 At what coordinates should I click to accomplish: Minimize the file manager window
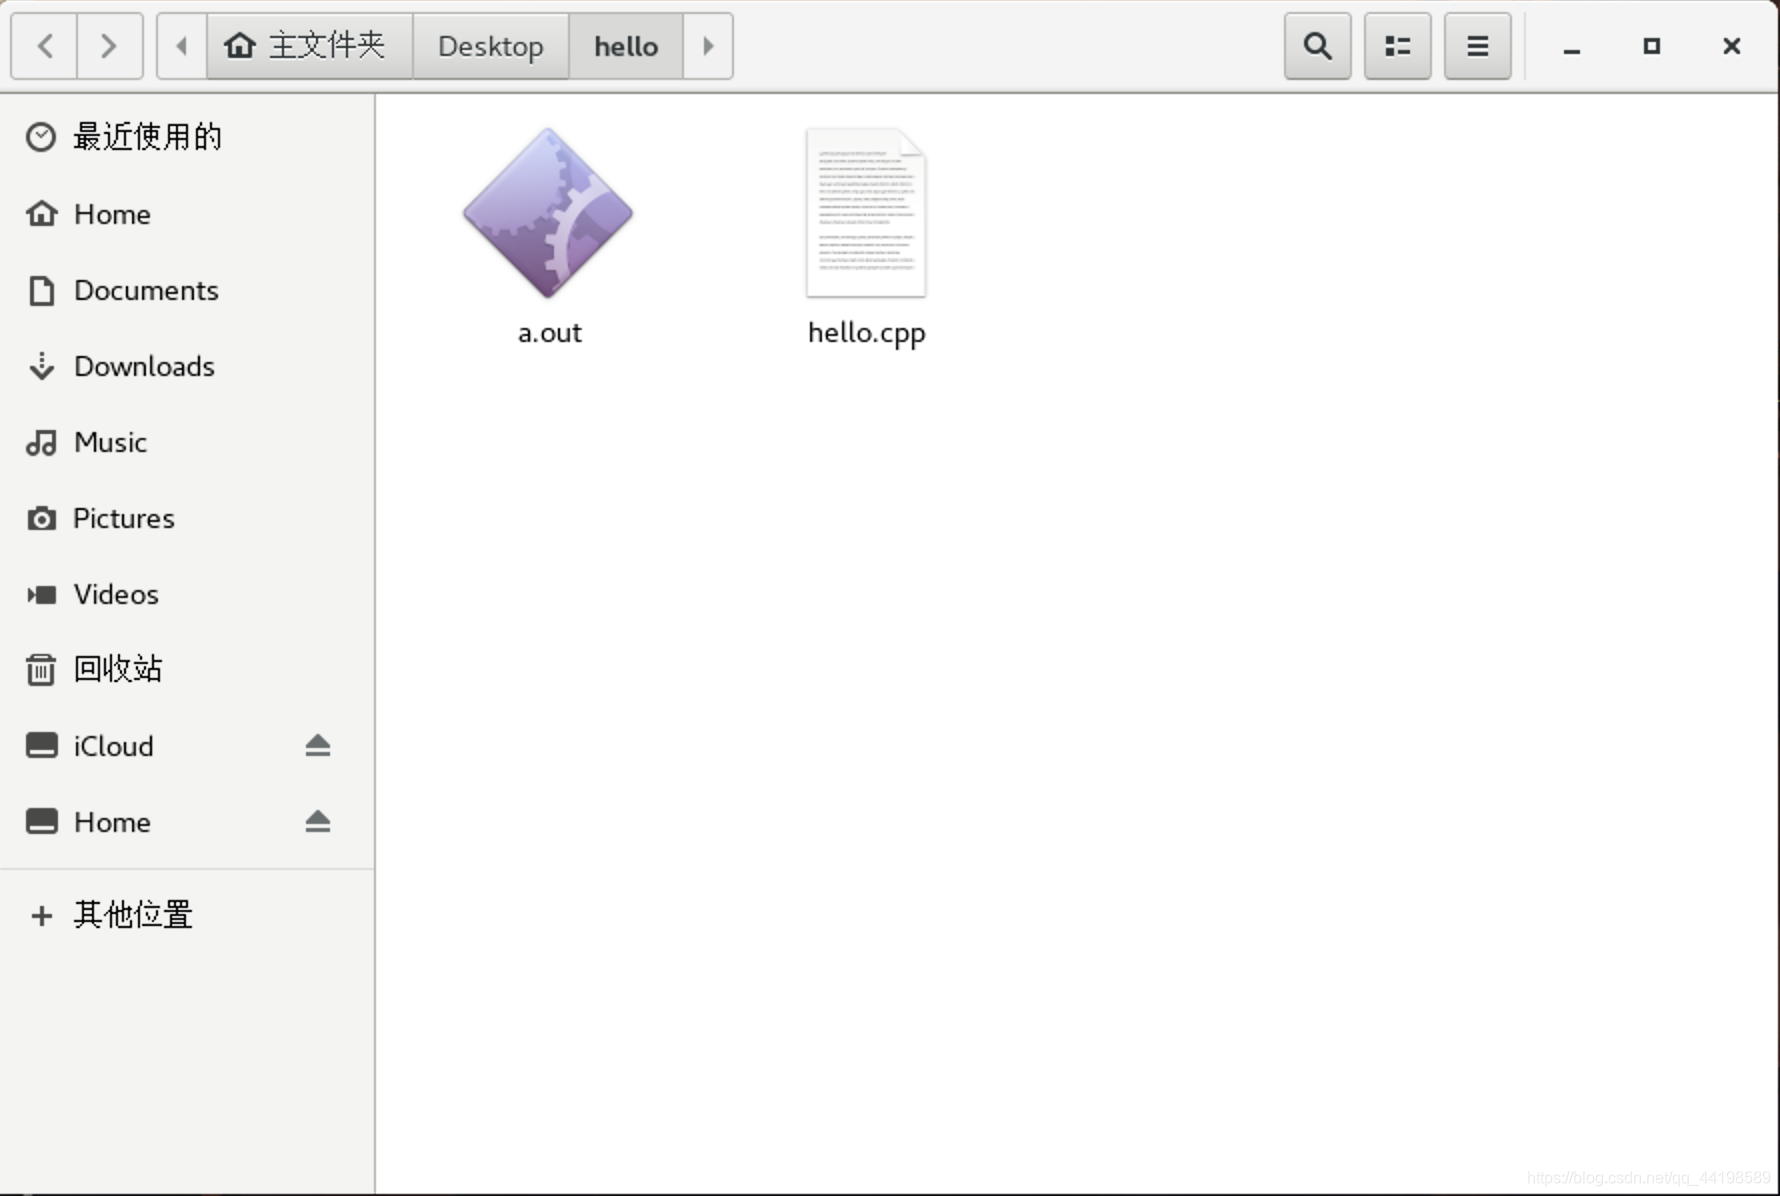click(x=1572, y=46)
